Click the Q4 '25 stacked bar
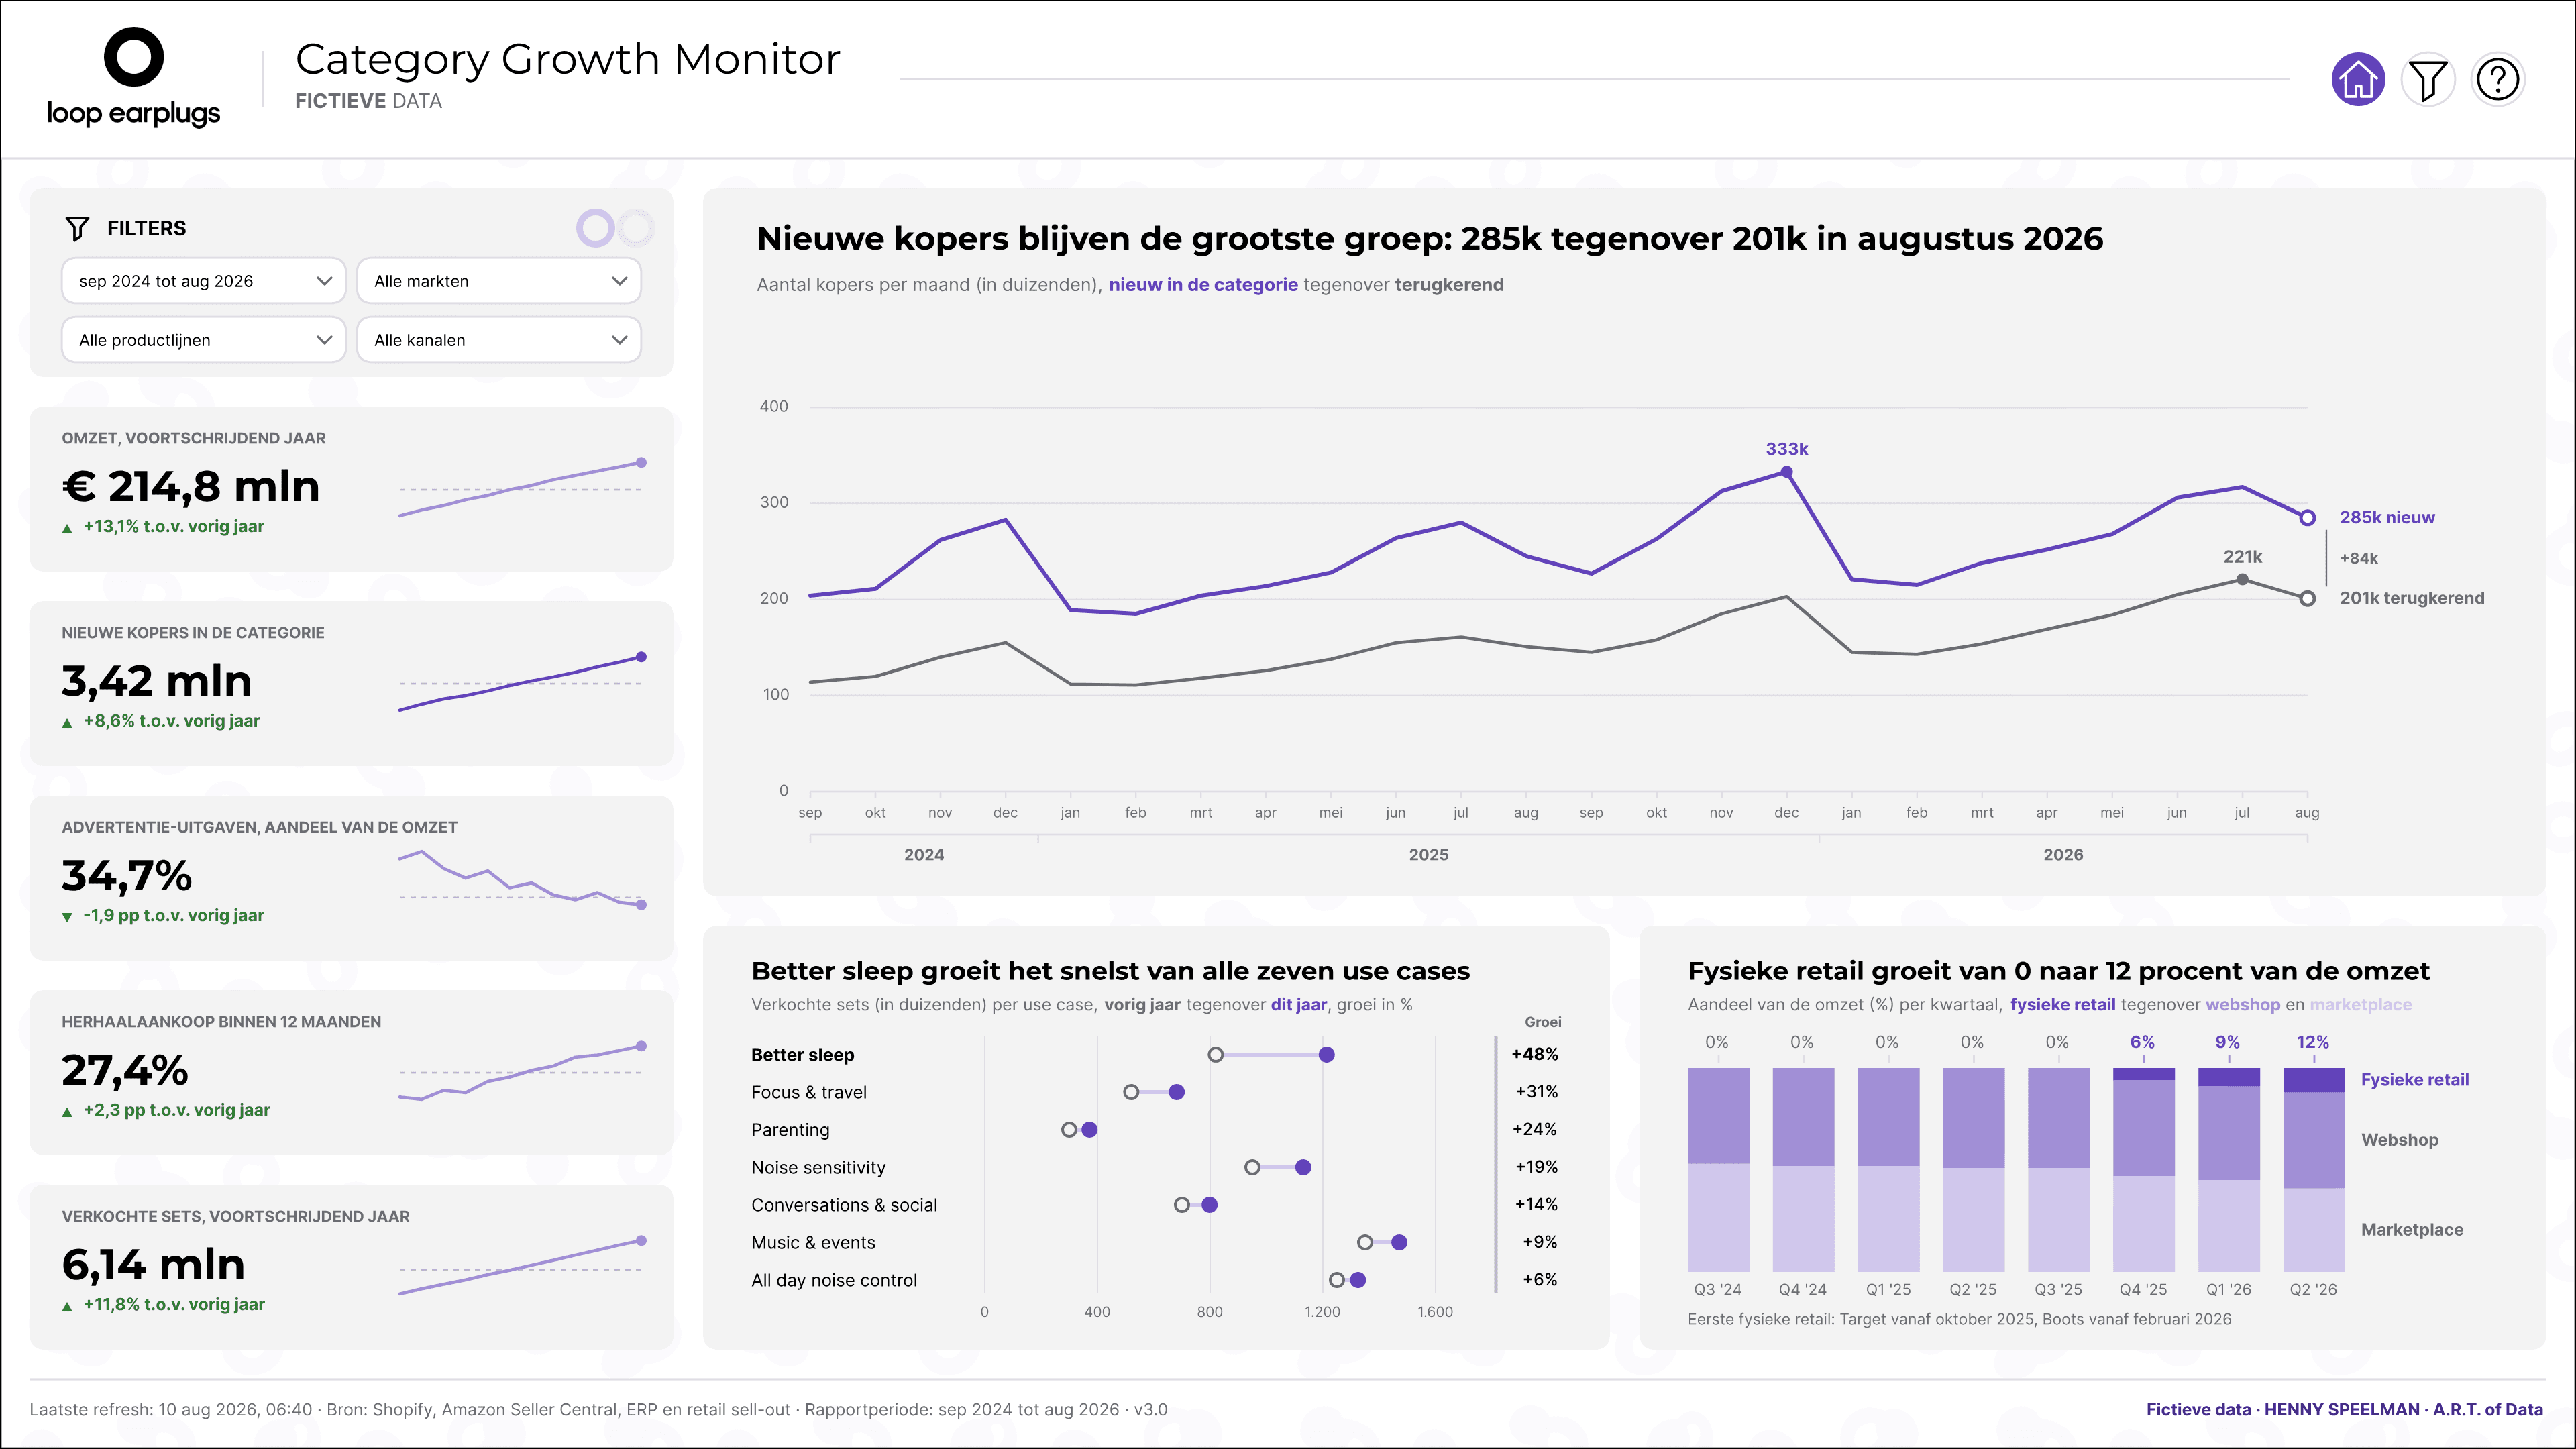The width and height of the screenshot is (2576, 1449). pyautogui.click(x=2143, y=1169)
